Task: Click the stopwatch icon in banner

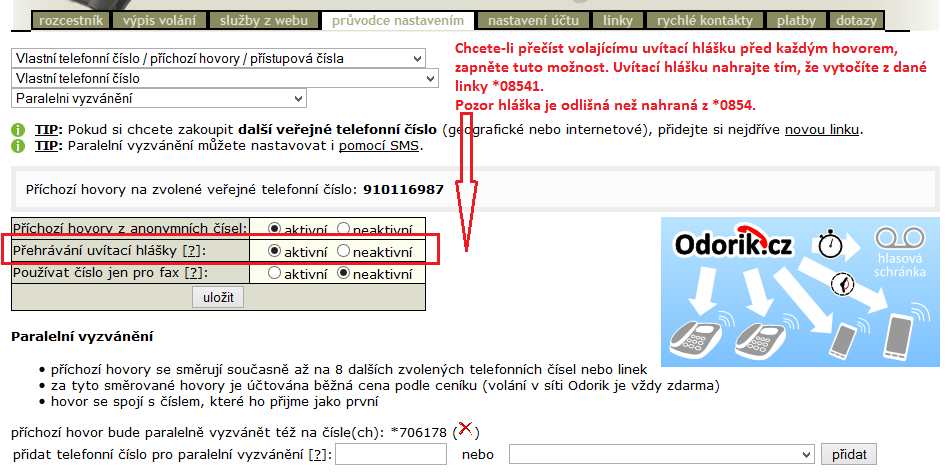Action: coord(827,243)
